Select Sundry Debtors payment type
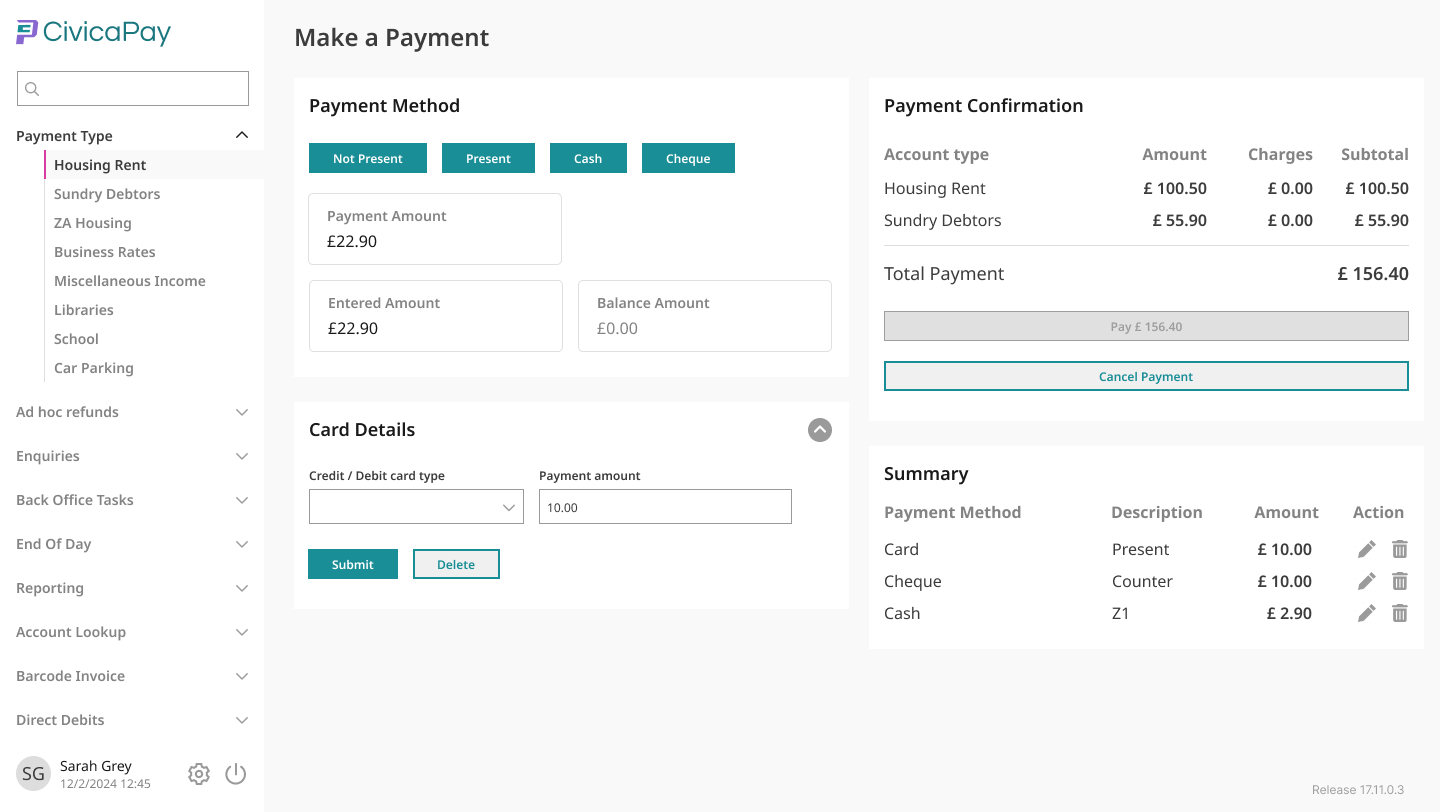This screenshot has width=1440, height=812. click(x=107, y=194)
